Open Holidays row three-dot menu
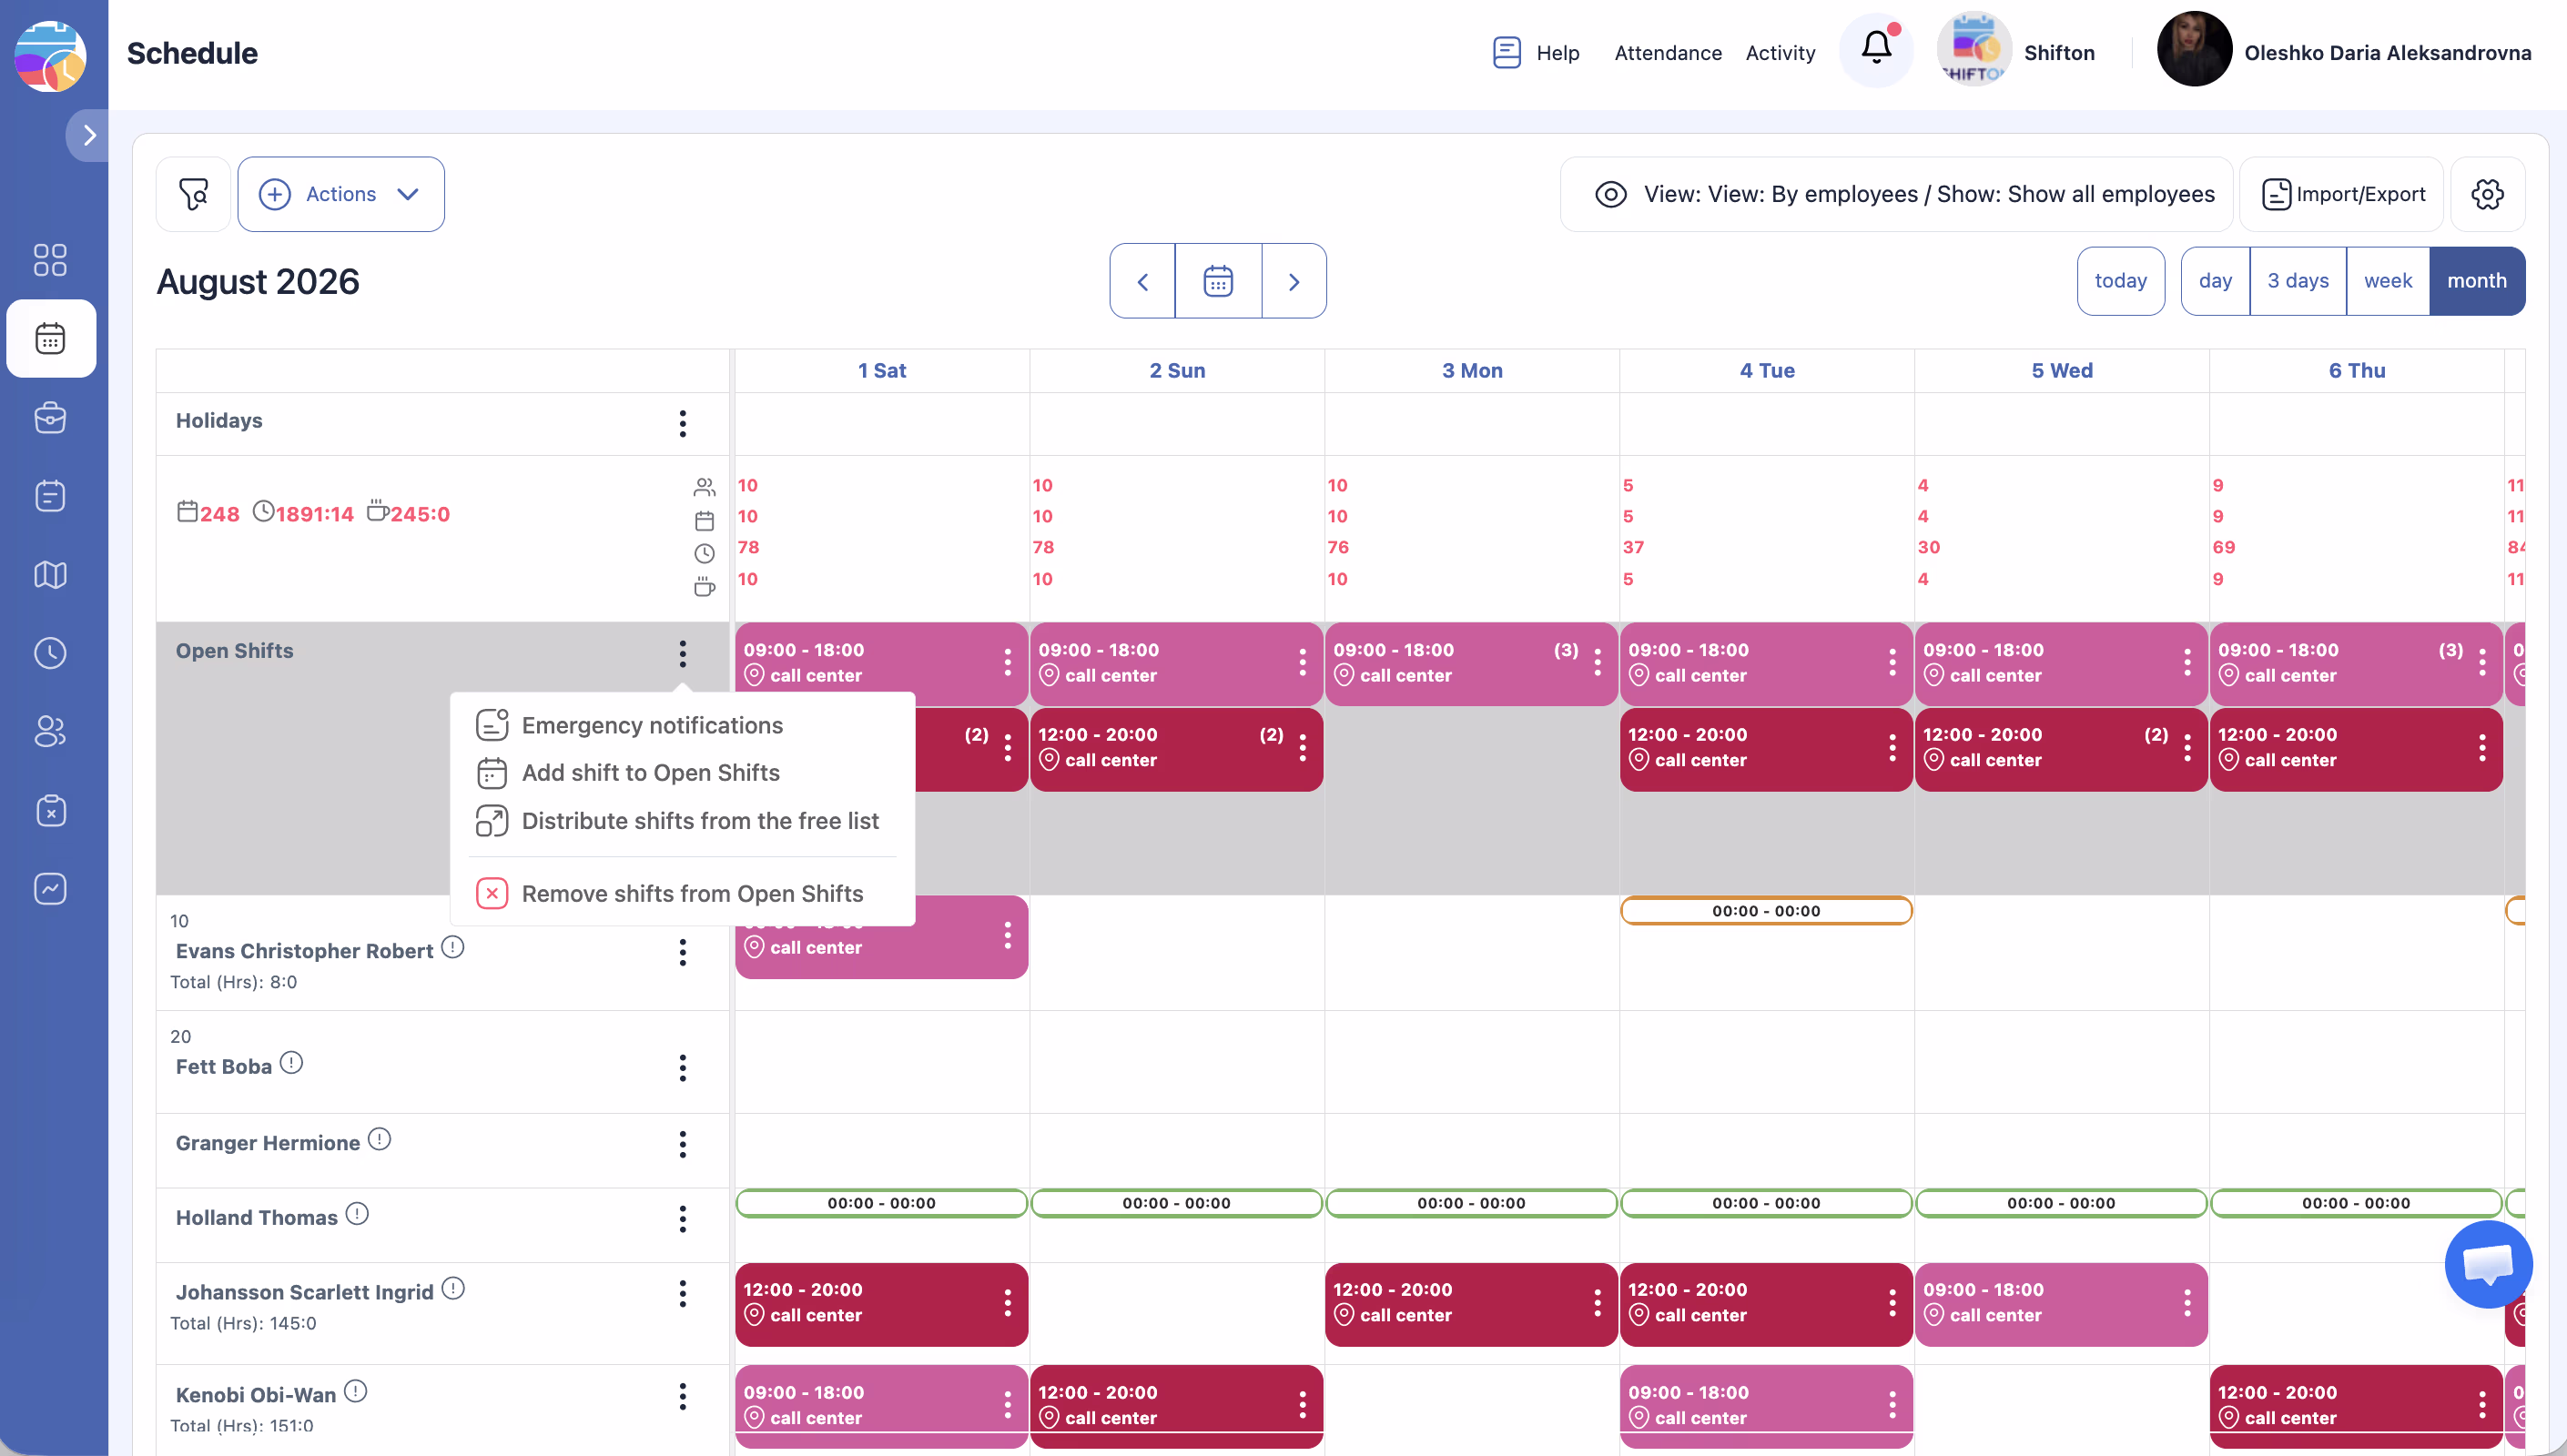Viewport: 2567px width, 1456px height. click(x=682, y=423)
